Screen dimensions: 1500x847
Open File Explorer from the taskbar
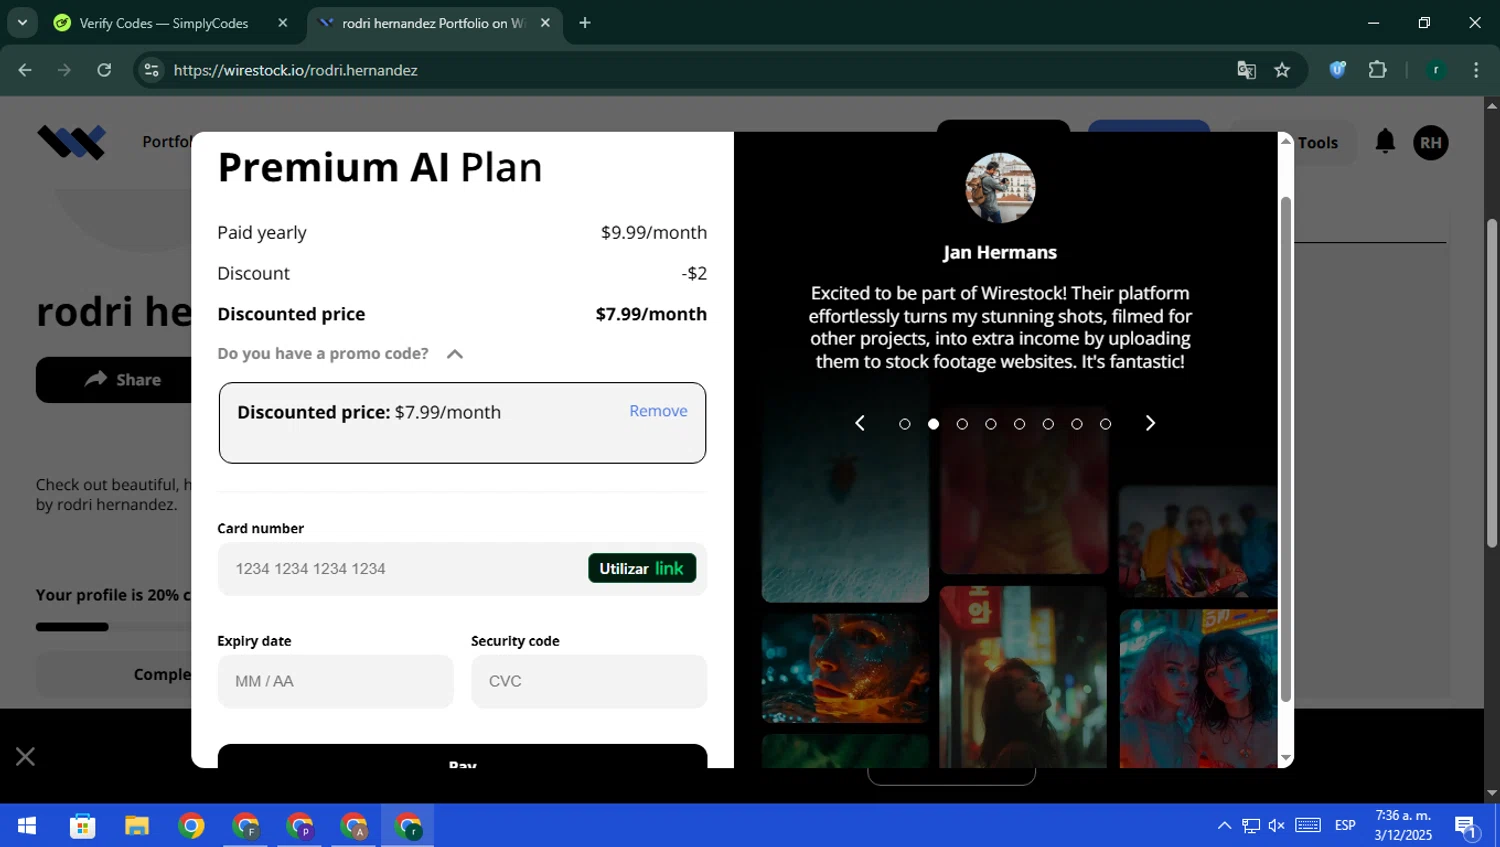coord(137,826)
